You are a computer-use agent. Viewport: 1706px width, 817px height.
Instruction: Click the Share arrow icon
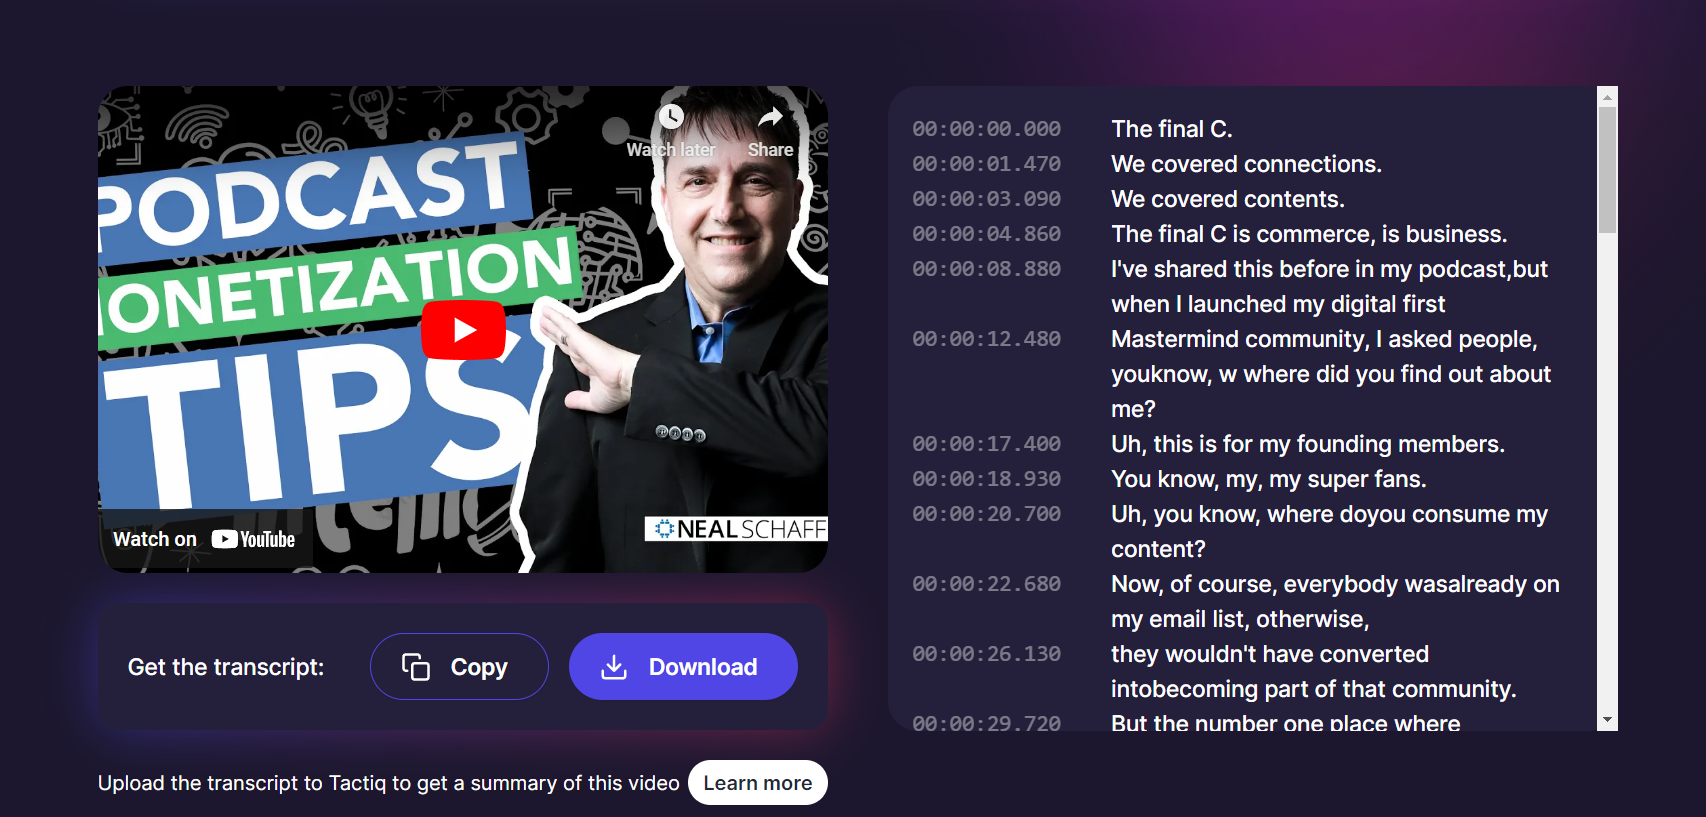770,117
